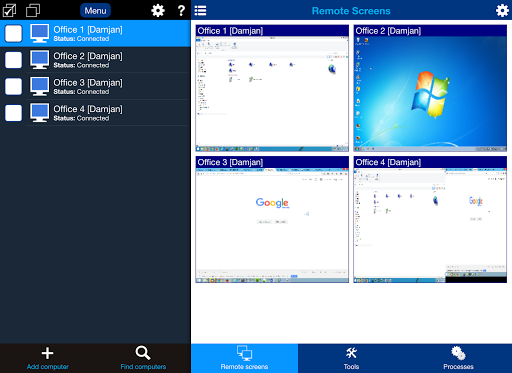Viewport: 512px width, 373px height.
Task: Check the Office 4 [Damjan] checkbox
Action: tap(13, 113)
